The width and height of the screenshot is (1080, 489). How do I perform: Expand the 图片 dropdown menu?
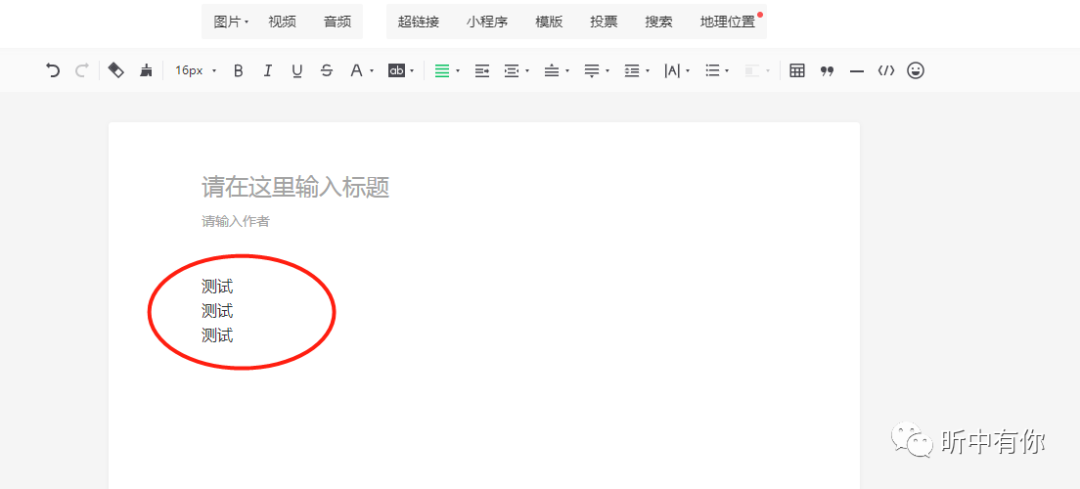(231, 22)
